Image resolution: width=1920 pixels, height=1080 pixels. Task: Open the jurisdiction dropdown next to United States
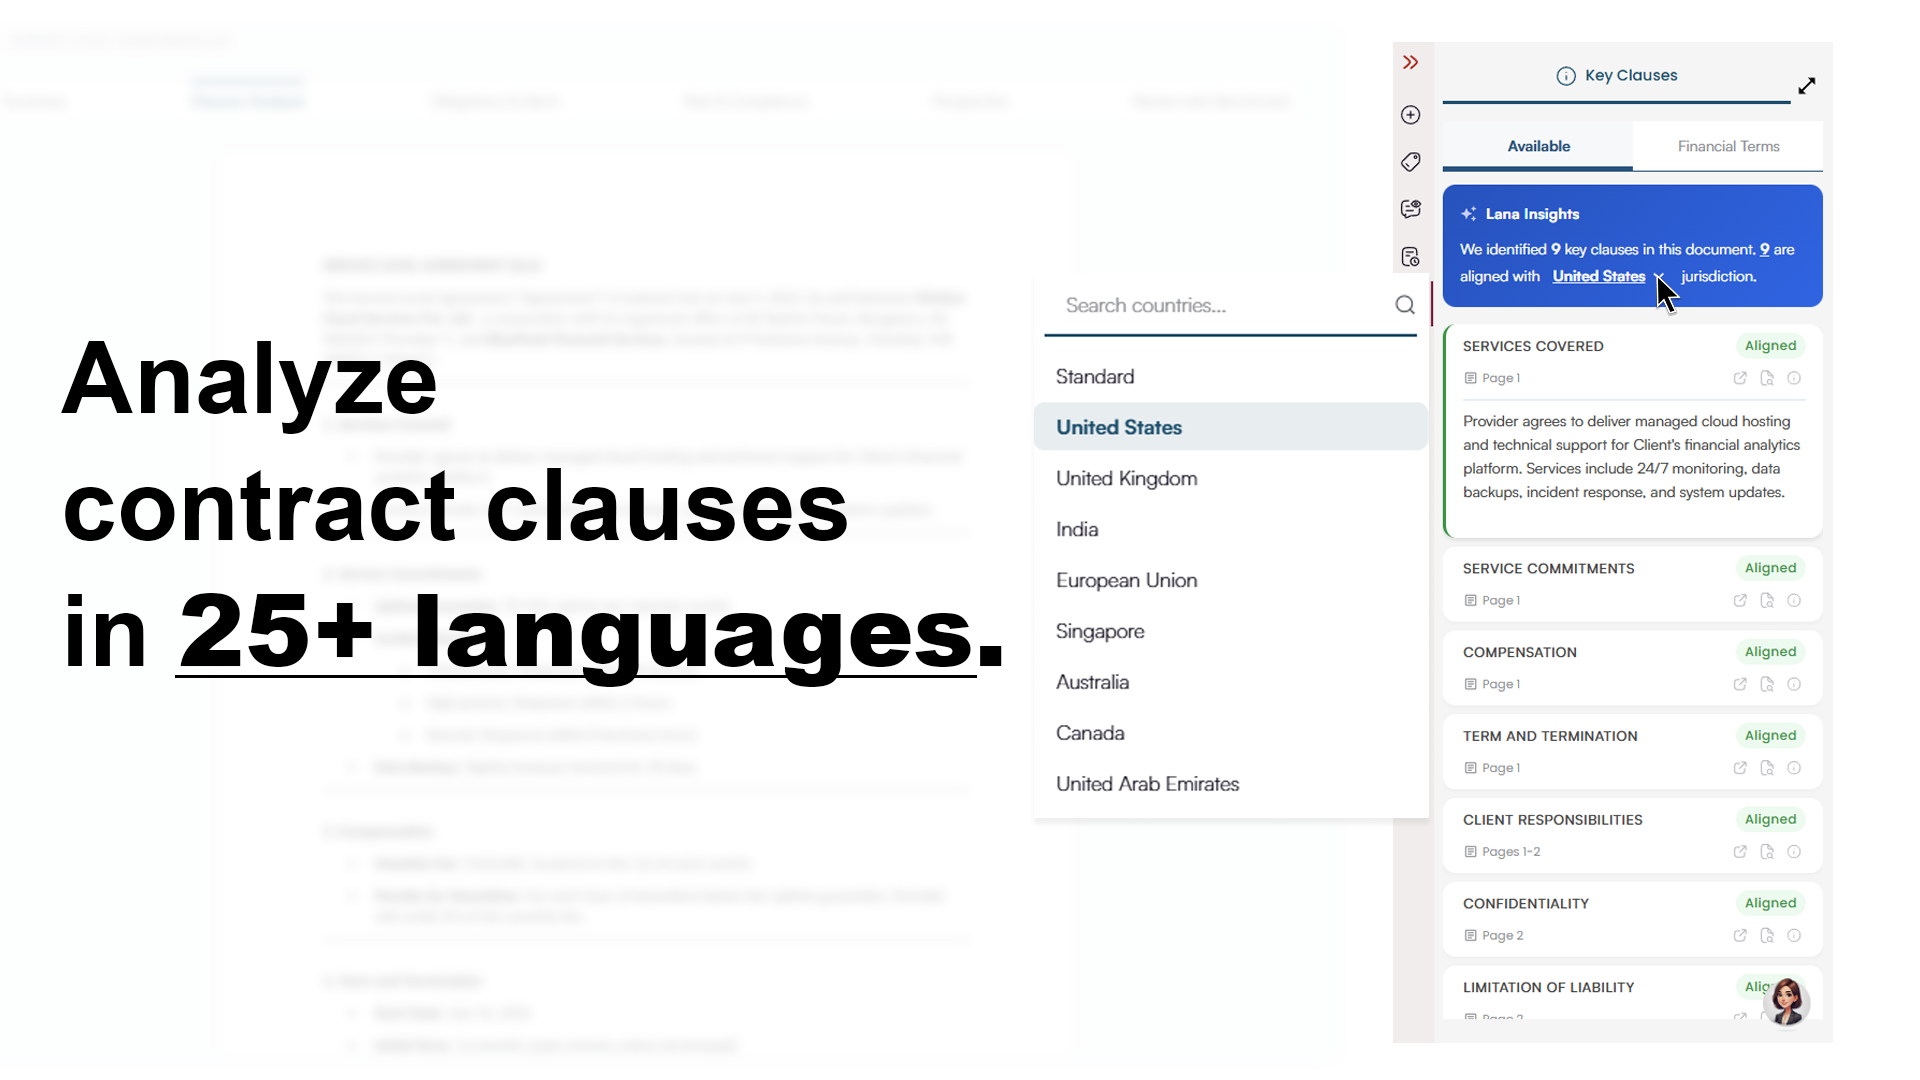point(1657,277)
